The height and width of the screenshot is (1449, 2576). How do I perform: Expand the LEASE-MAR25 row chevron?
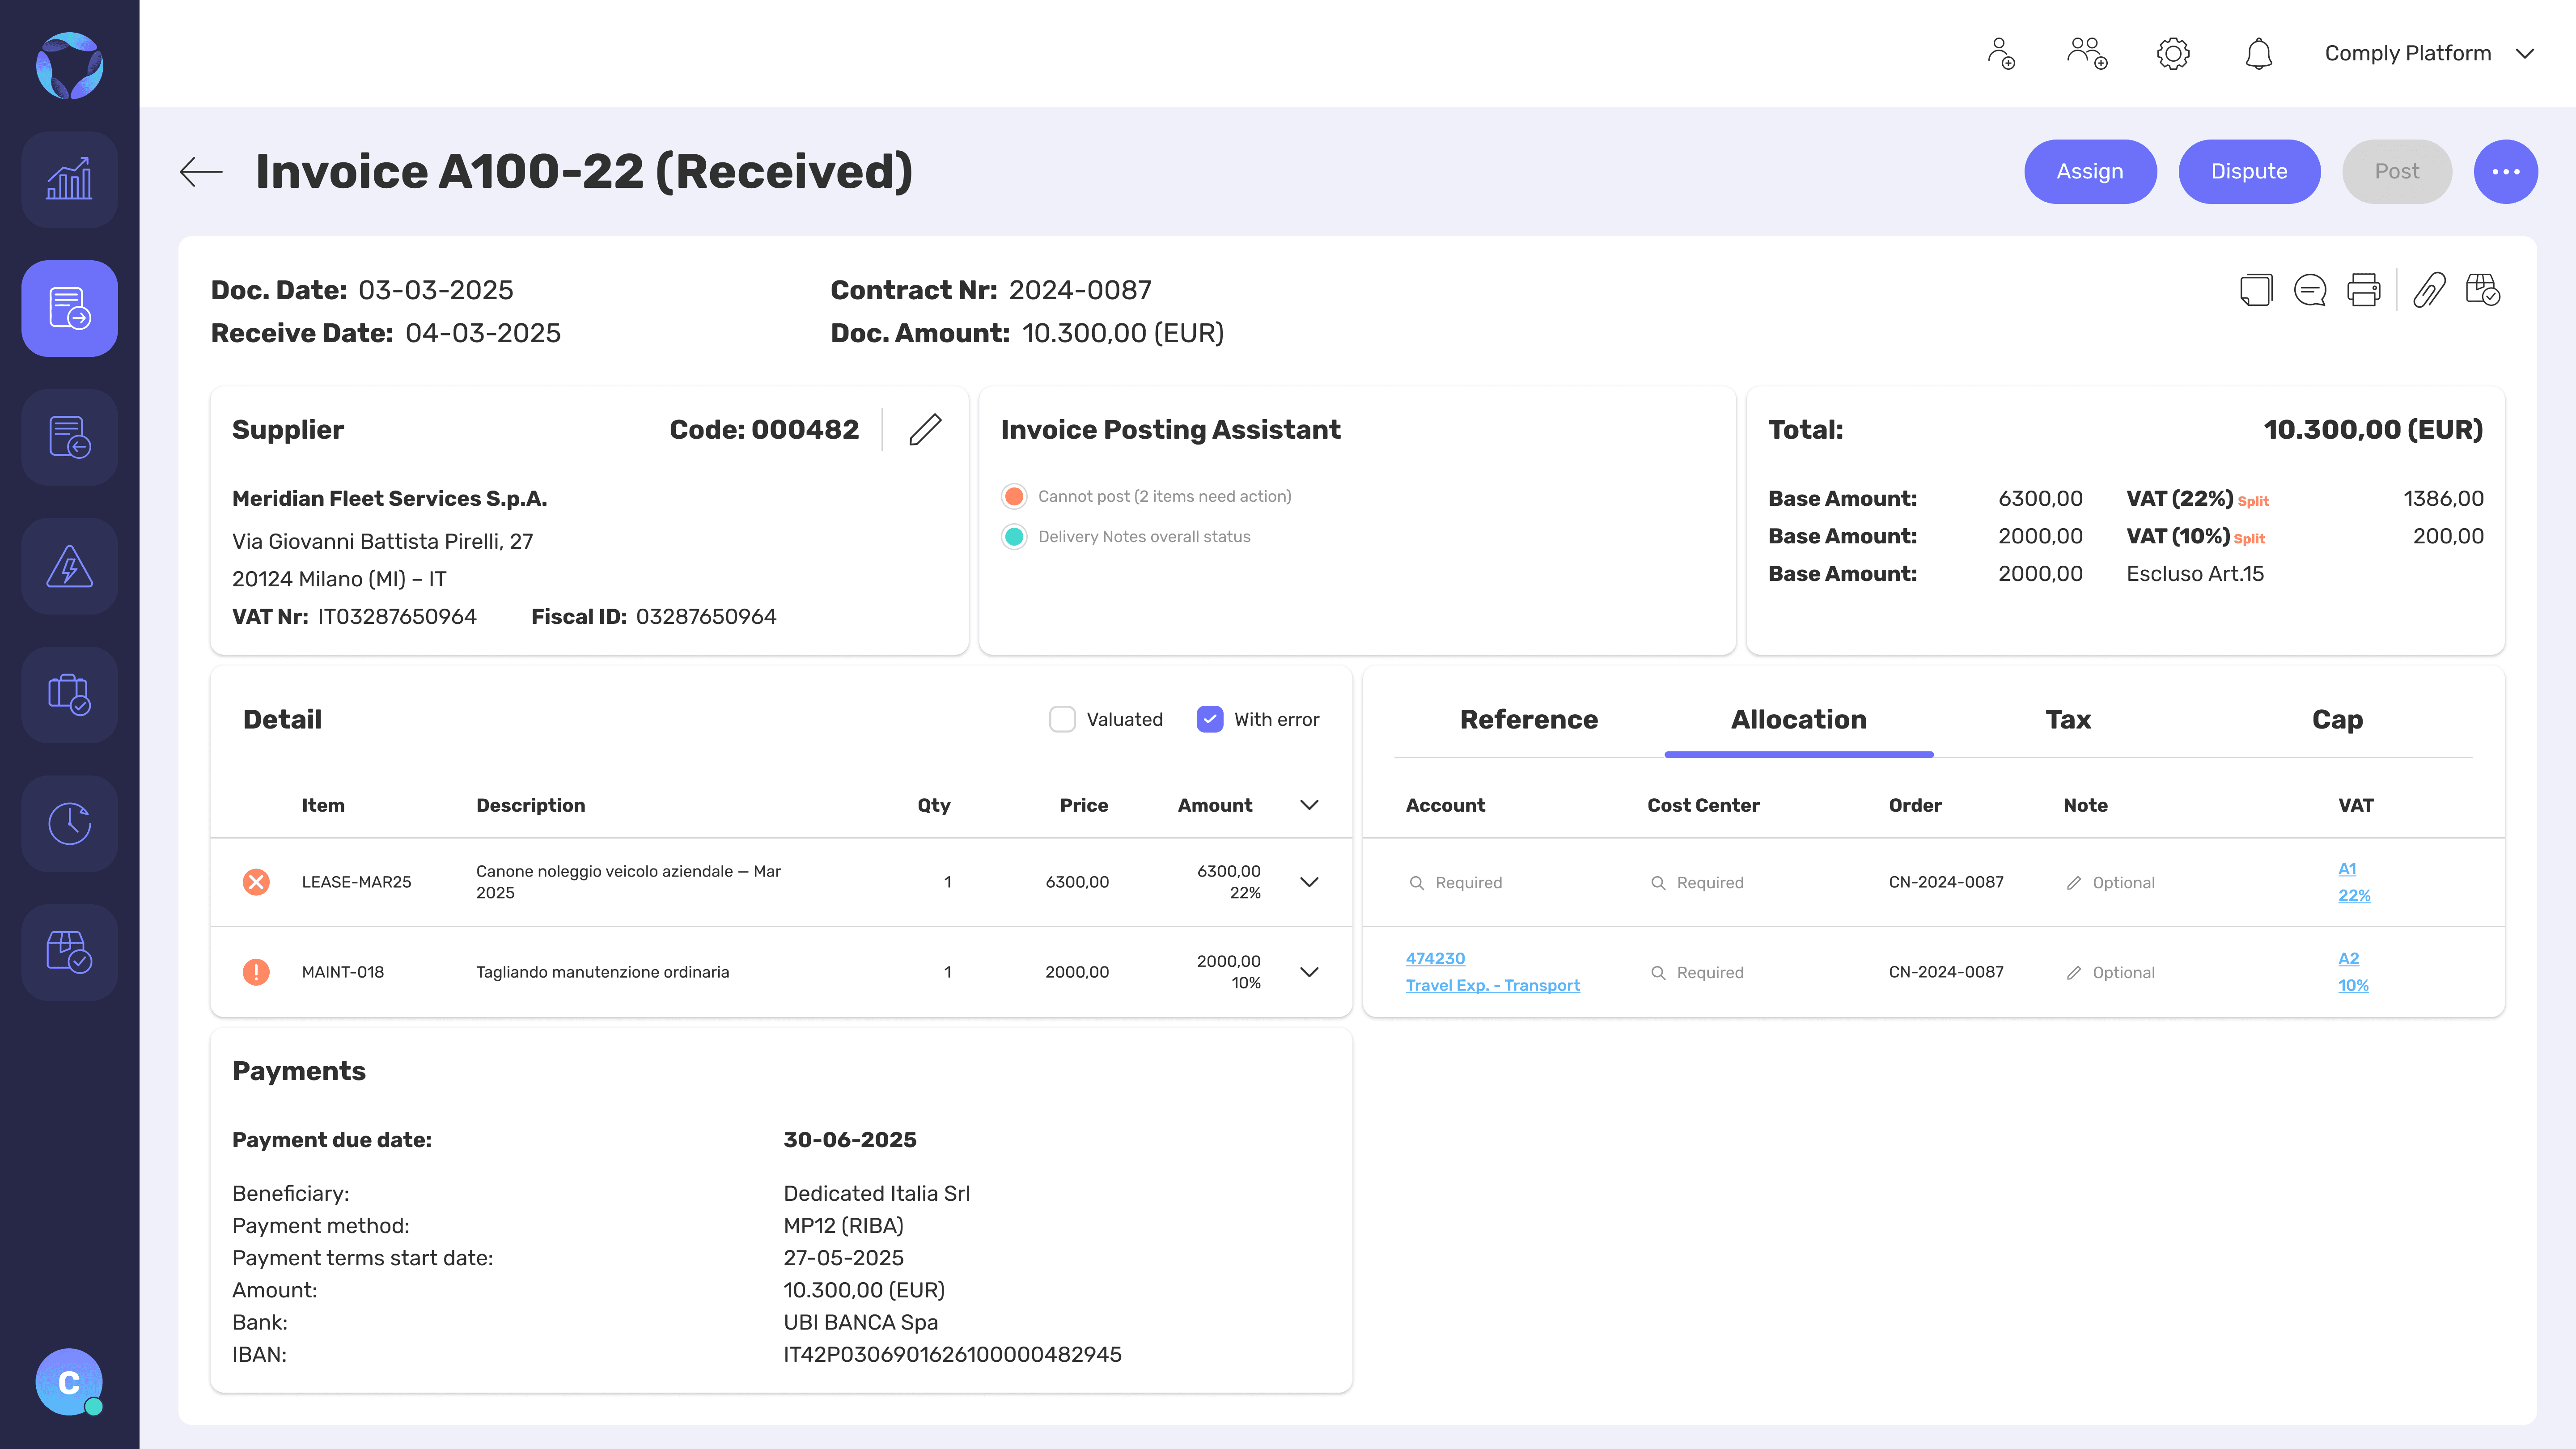(1309, 882)
